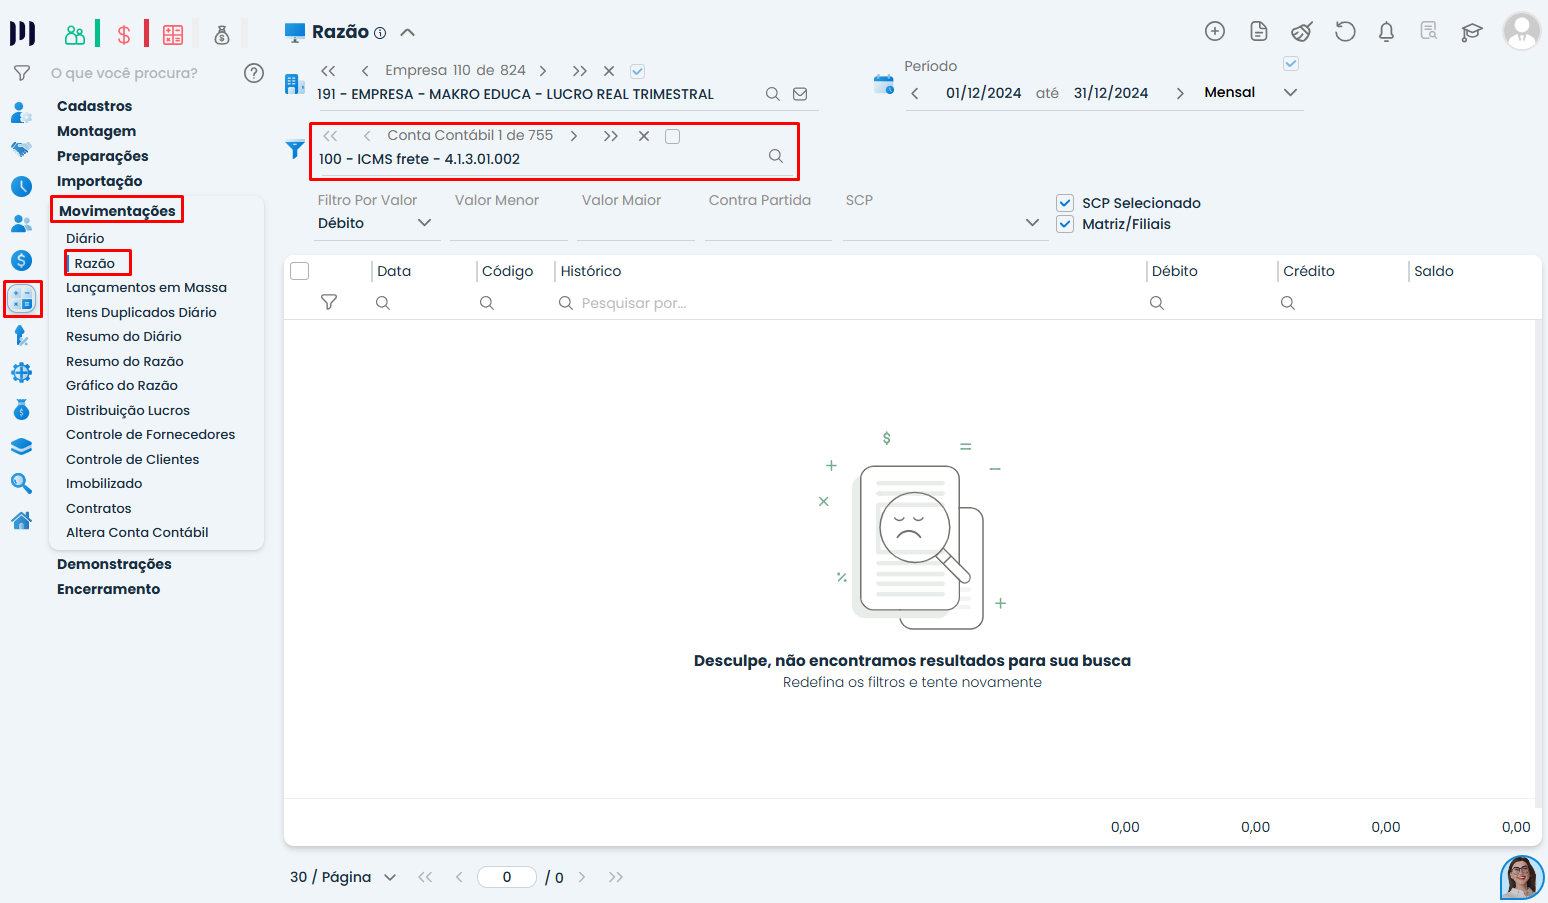Toggle the select-all rows checkbox
1548x903 pixels.
coord(299,271)
